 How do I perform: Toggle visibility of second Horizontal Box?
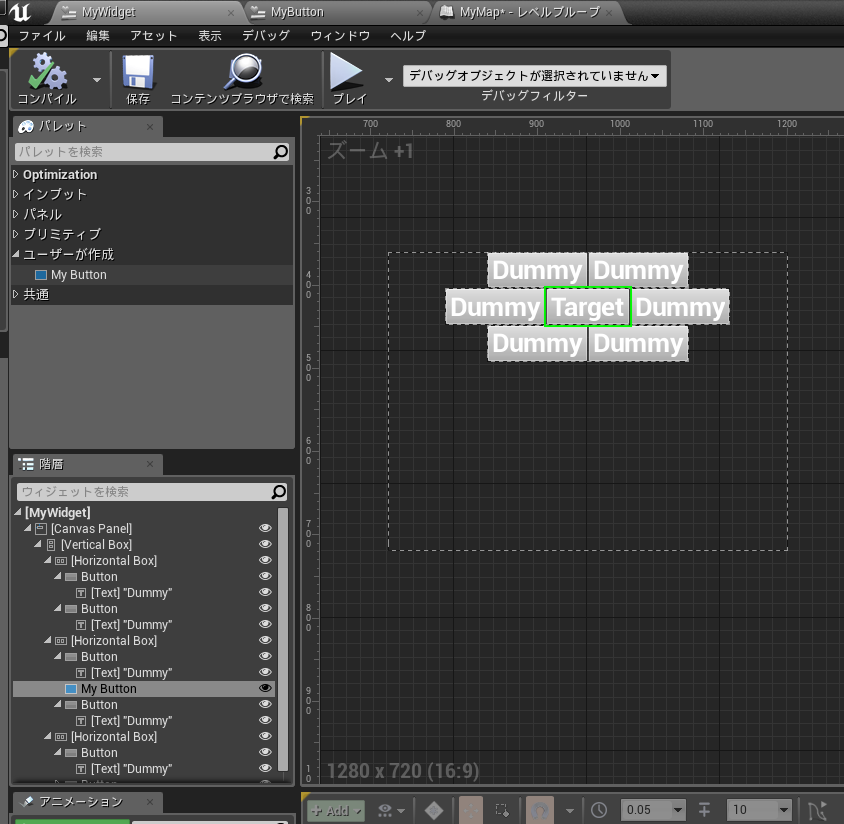(x=265, y=640)
